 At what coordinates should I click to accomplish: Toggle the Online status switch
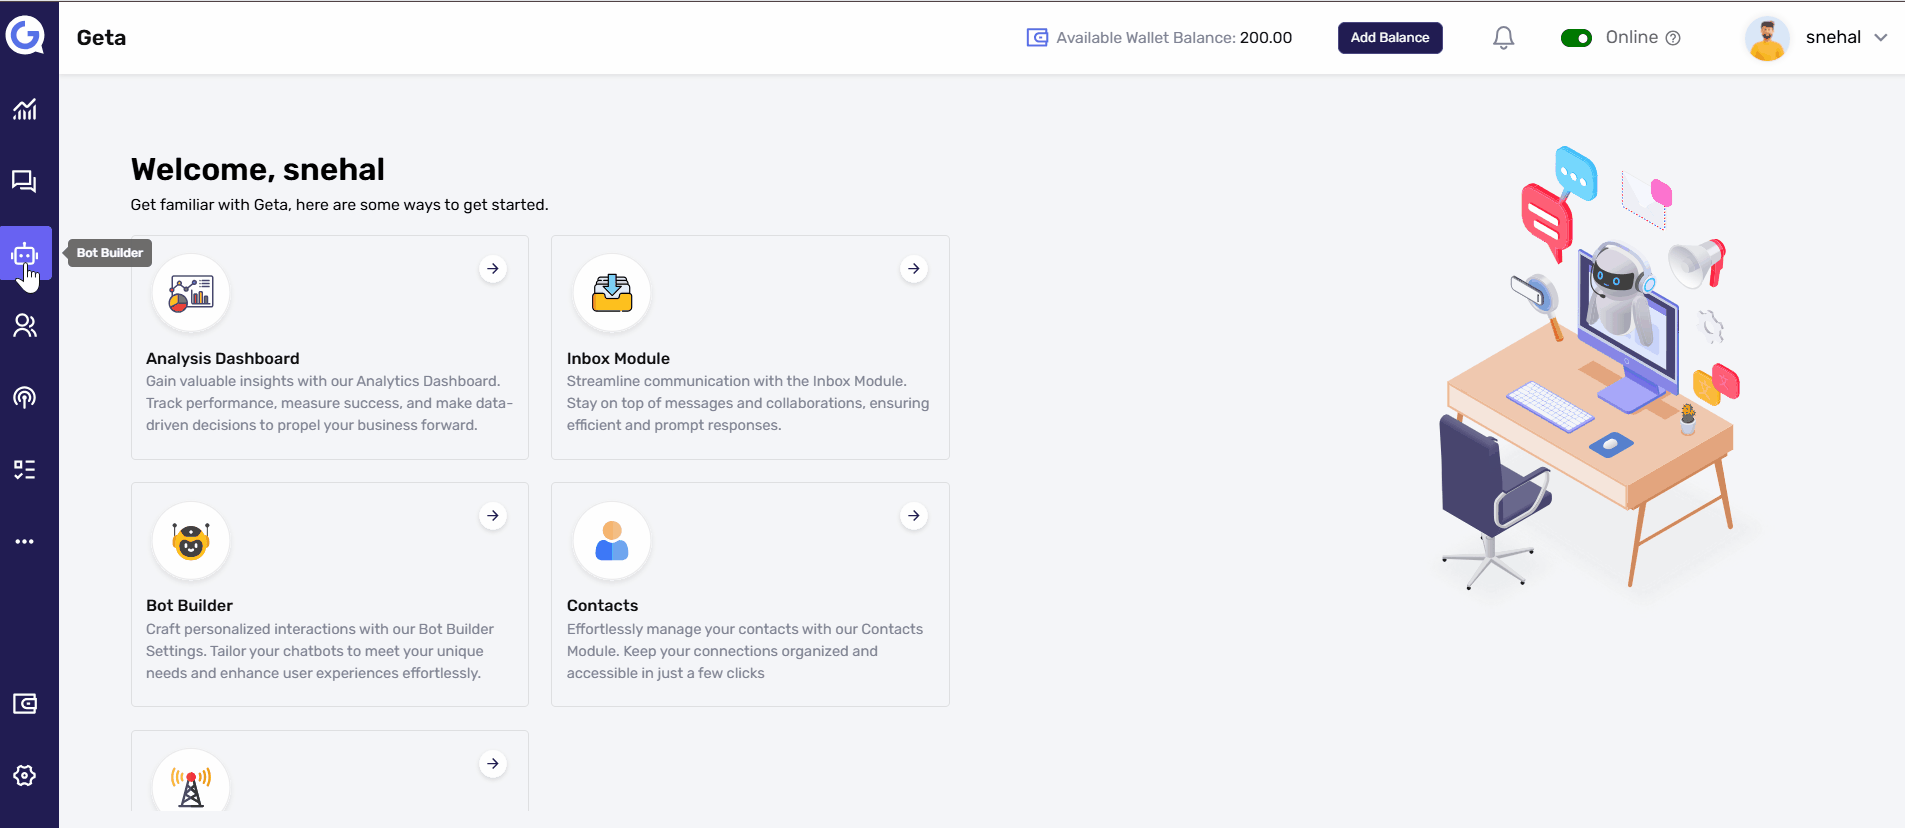pyautogui.click(x=1576, y=38)
